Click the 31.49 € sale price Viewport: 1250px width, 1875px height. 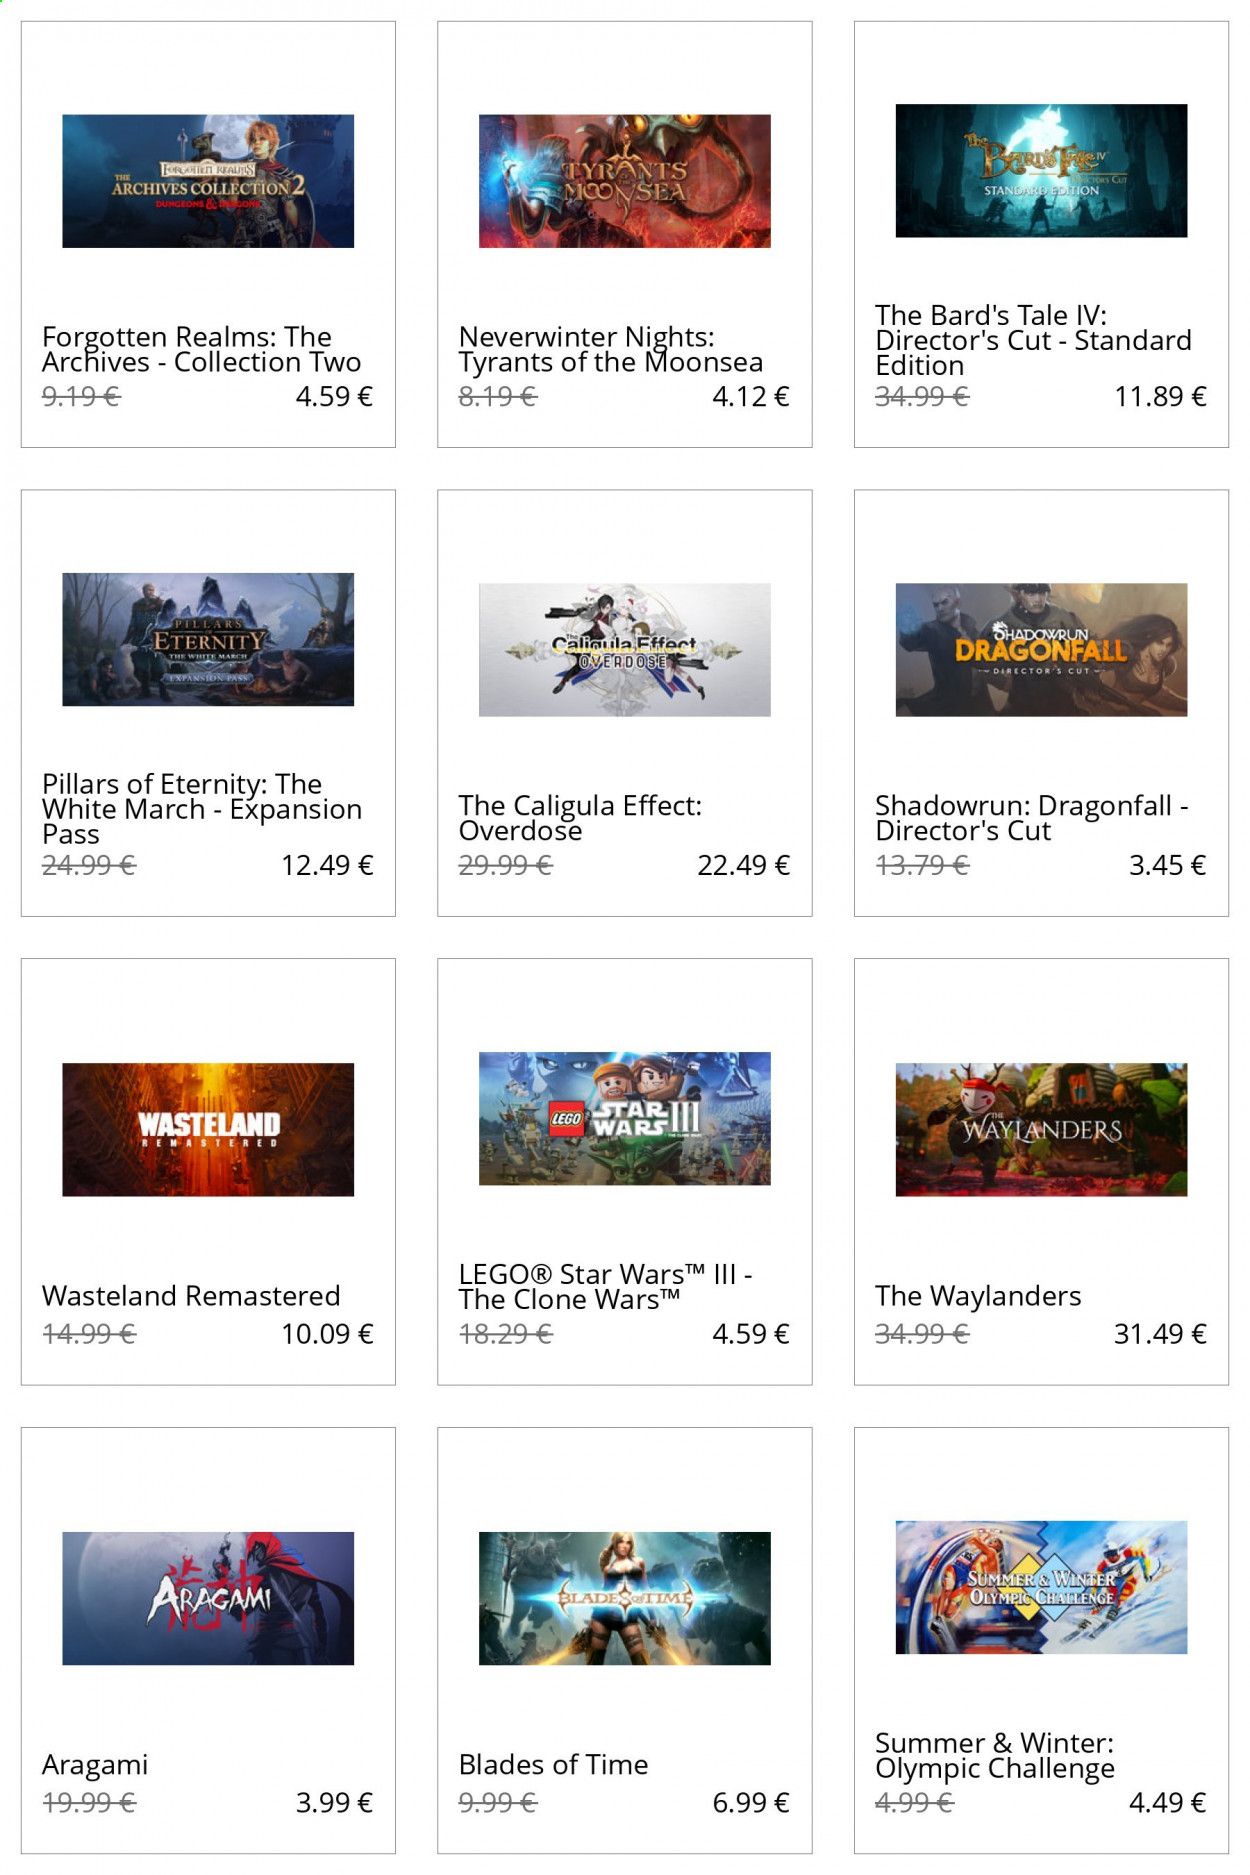tap(1160, 1333)
